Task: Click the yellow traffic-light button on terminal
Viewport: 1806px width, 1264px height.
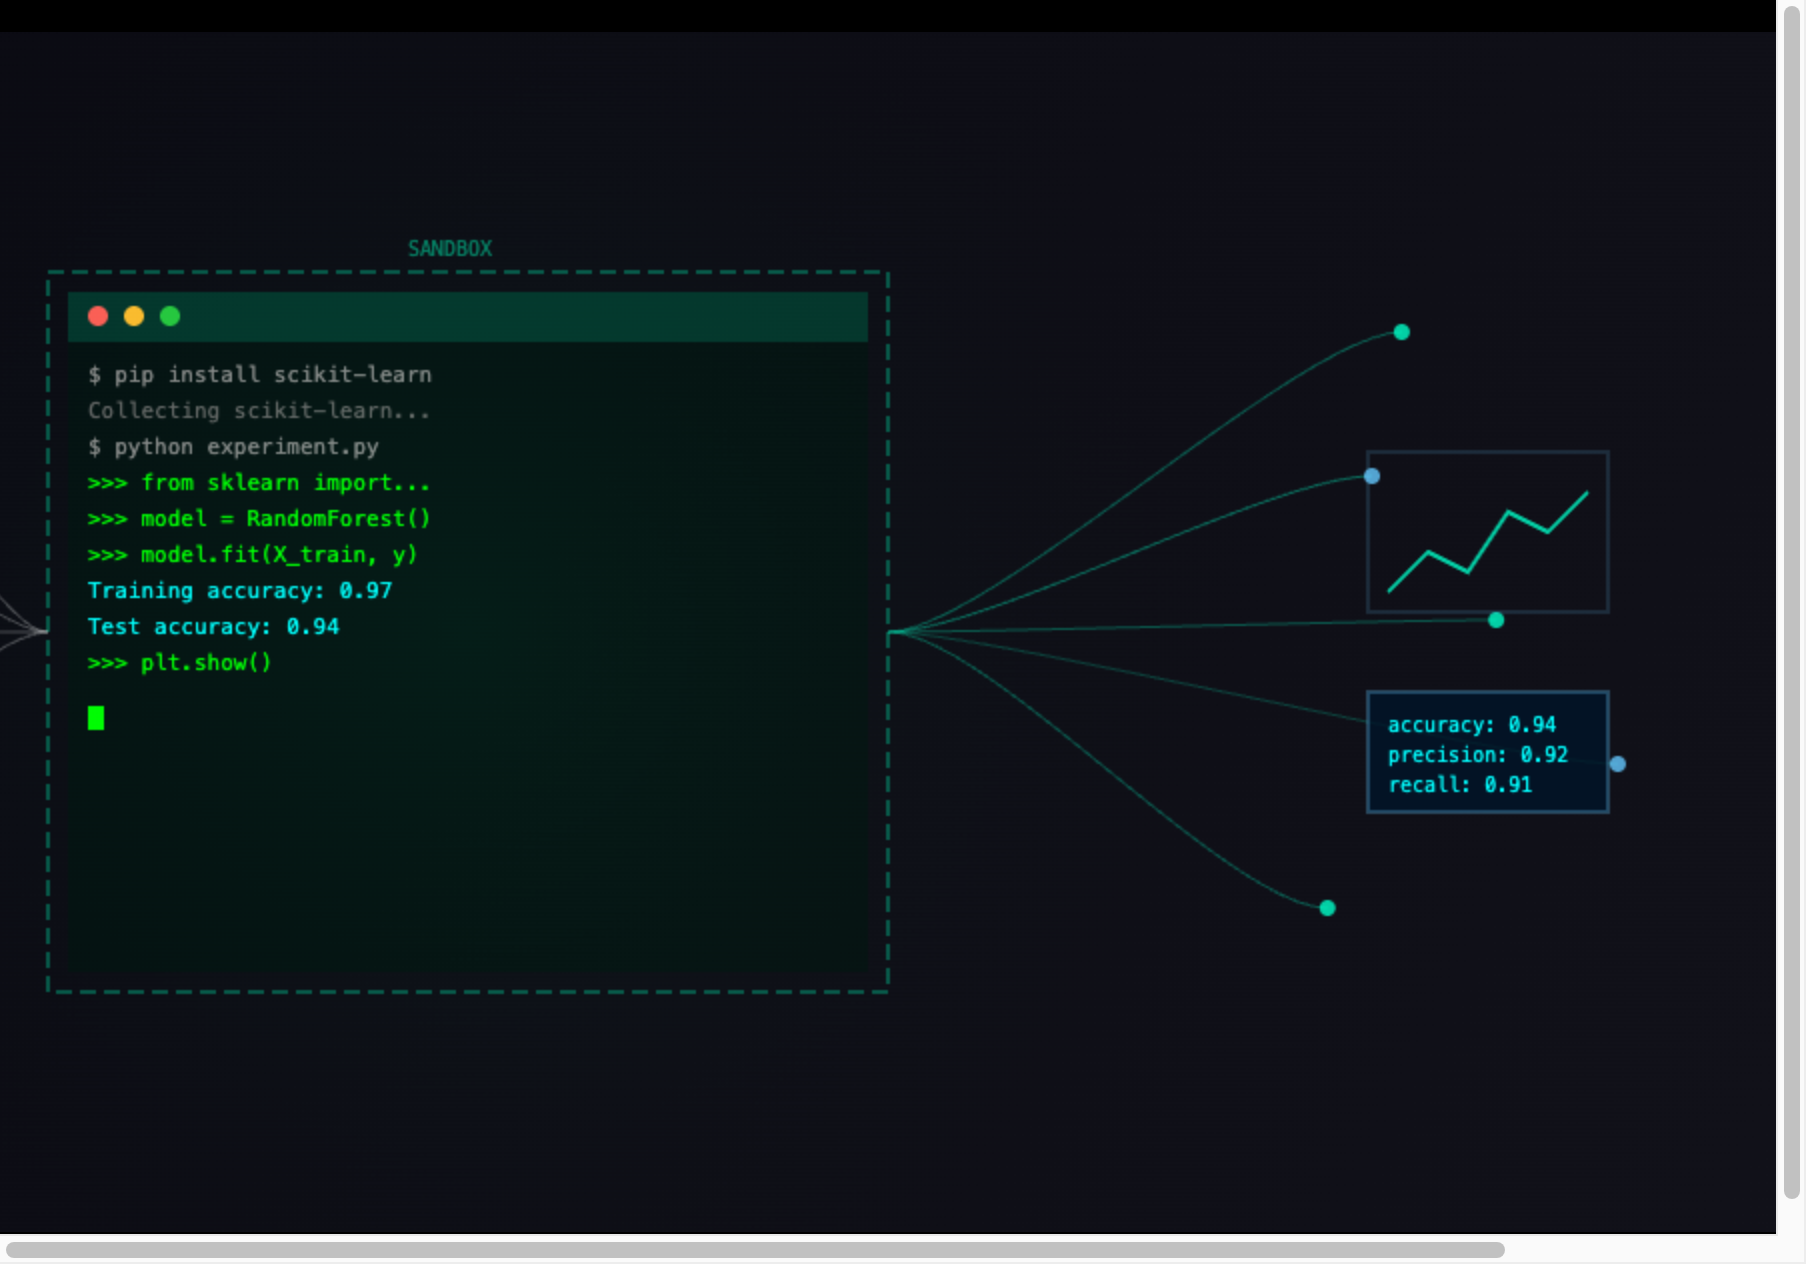Action: pos(134,317)
